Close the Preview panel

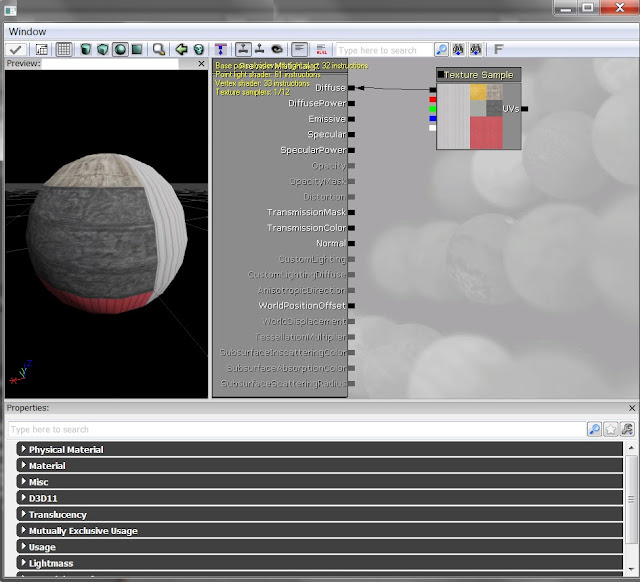pos(201,64)
